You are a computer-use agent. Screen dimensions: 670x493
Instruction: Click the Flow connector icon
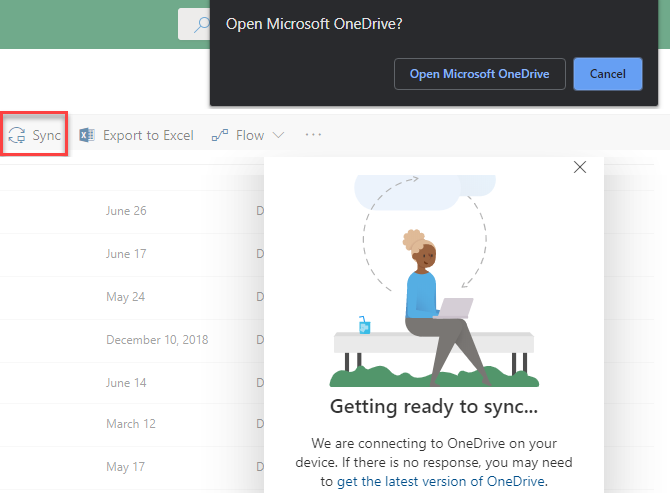point(220,135)
